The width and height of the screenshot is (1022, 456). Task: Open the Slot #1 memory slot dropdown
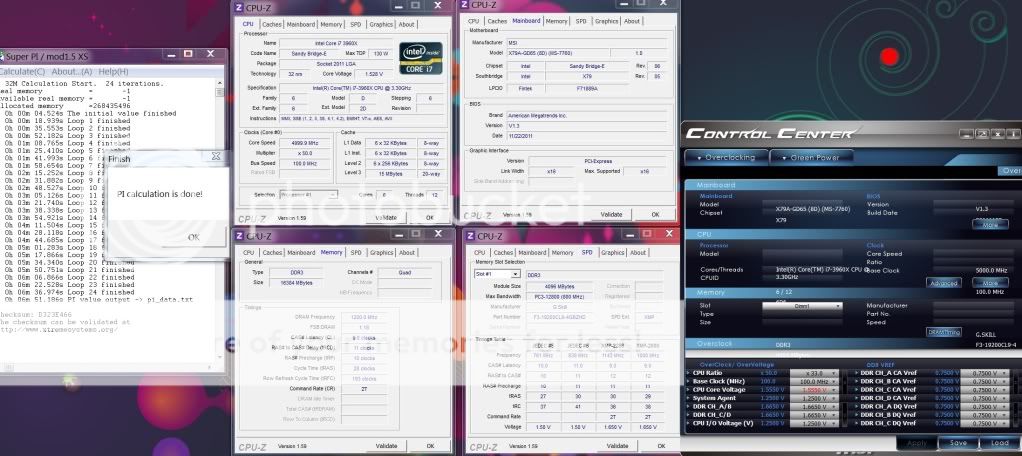click(495, 273)
